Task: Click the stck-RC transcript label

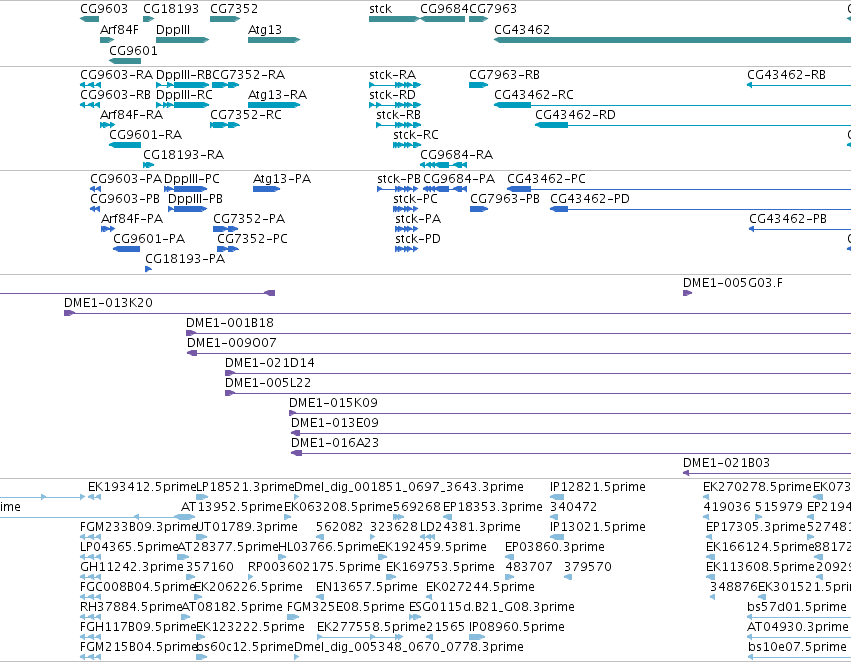Action: [416, 135]
